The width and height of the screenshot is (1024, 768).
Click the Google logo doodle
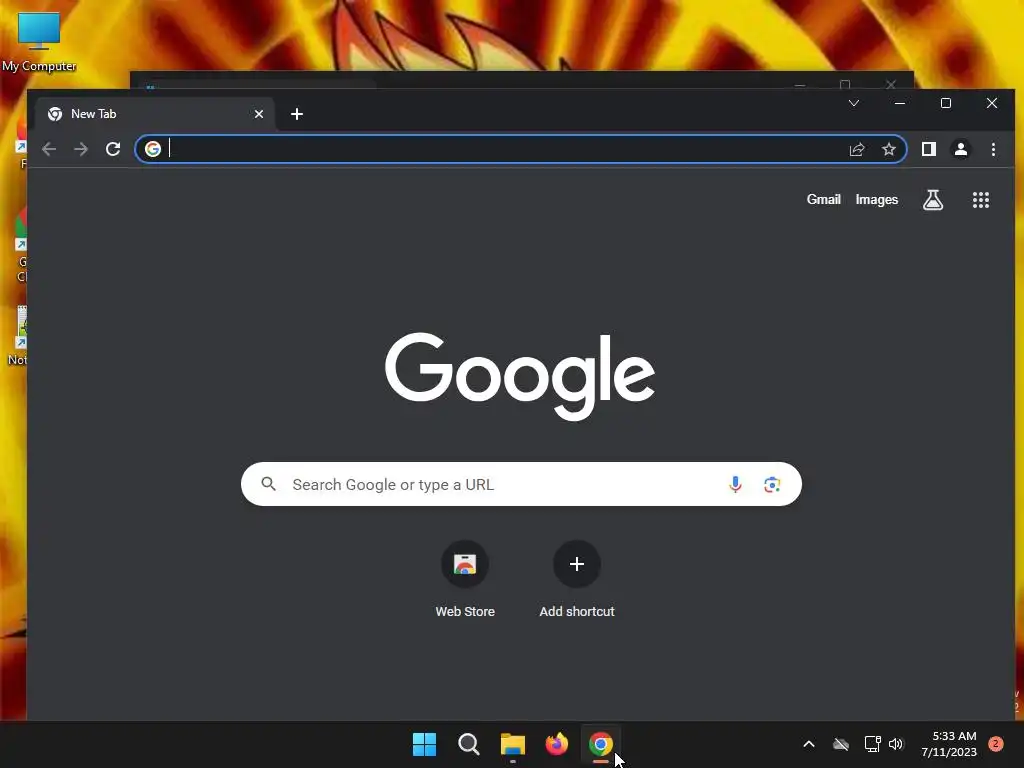(x=520, y=376)
